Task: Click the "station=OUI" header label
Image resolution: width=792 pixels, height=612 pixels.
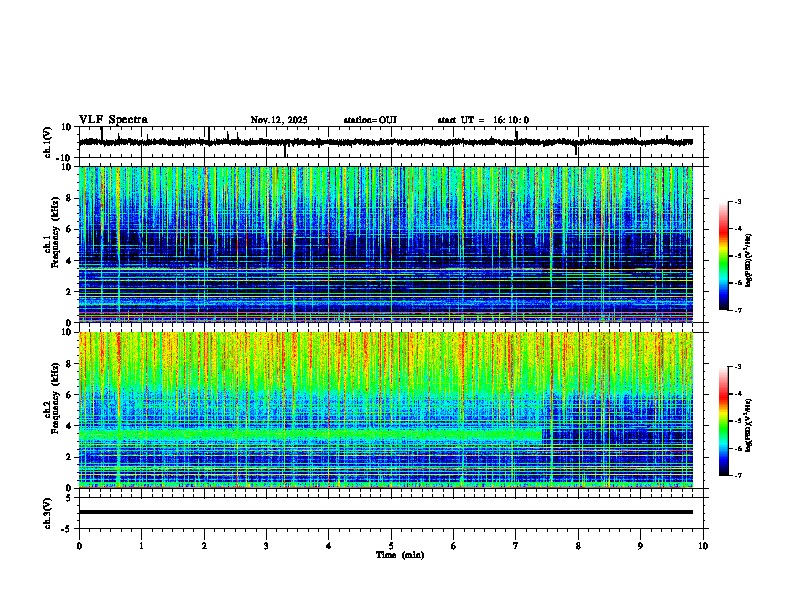Action: click(x=370, y=120)
